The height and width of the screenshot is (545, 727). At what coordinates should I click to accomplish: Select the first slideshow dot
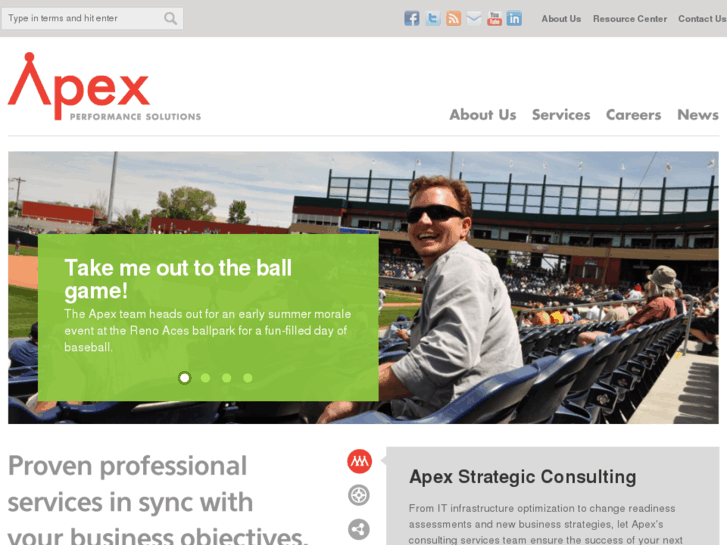point(185,378)
